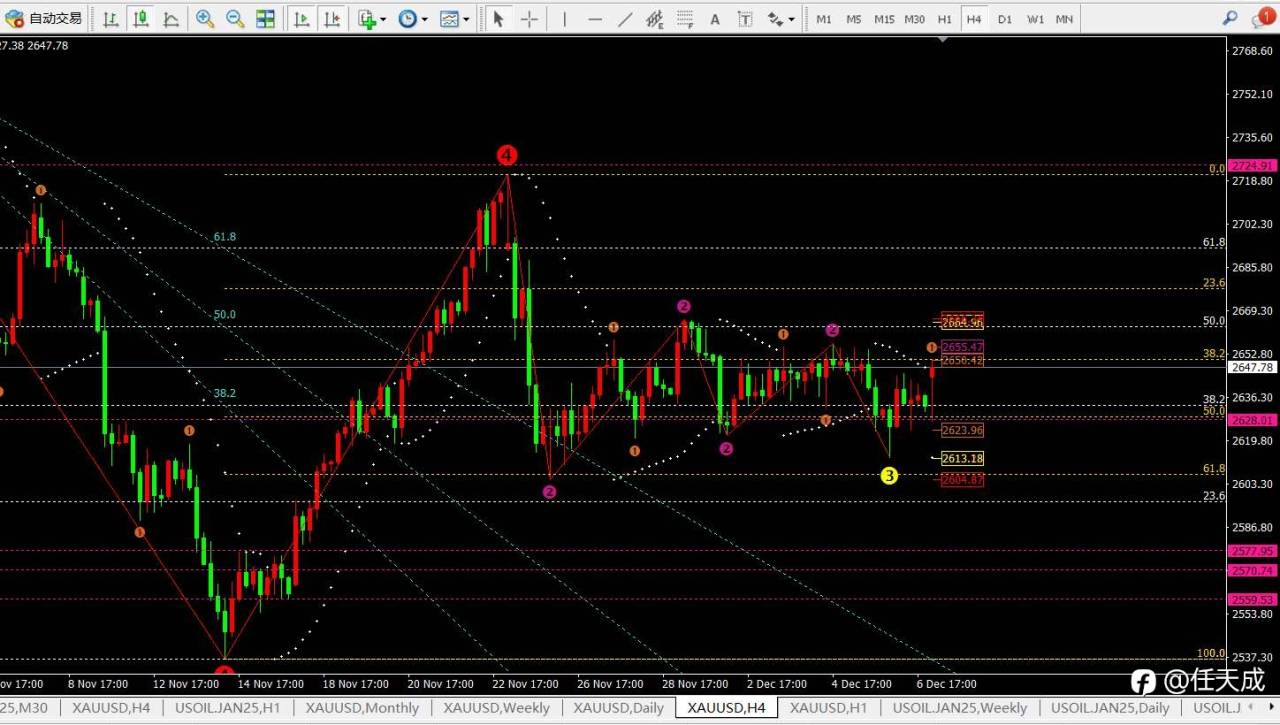Click the current price tag 2647.78

1252,368
